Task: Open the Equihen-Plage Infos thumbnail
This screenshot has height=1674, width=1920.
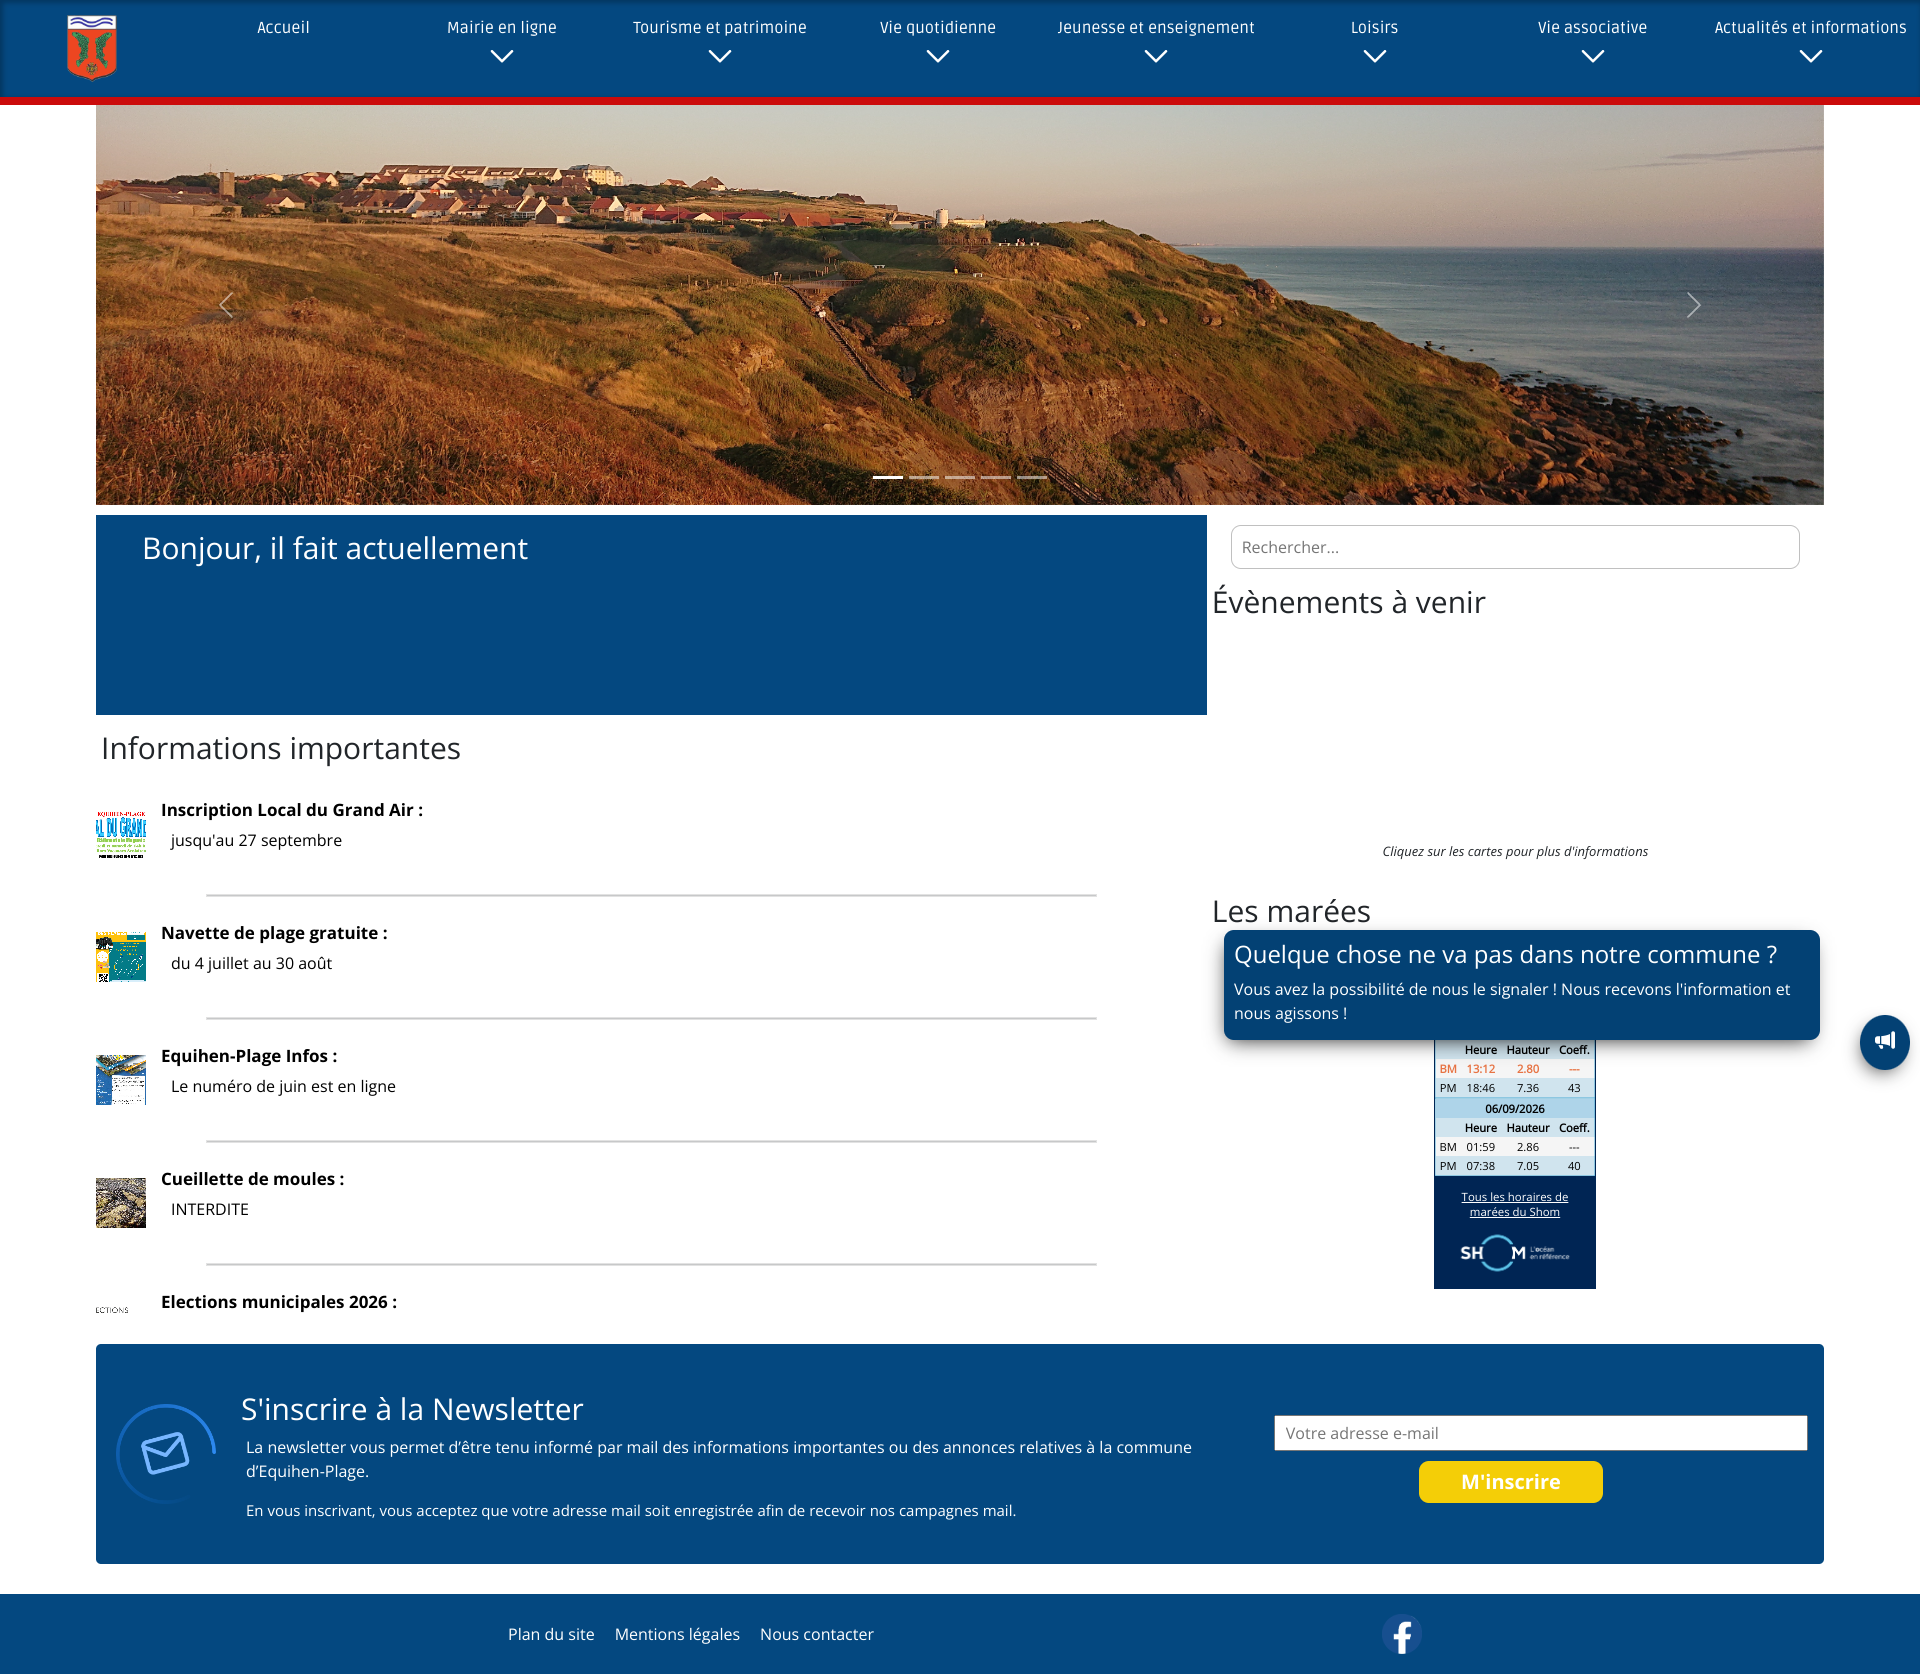Action: click(x=121, y=1080)
